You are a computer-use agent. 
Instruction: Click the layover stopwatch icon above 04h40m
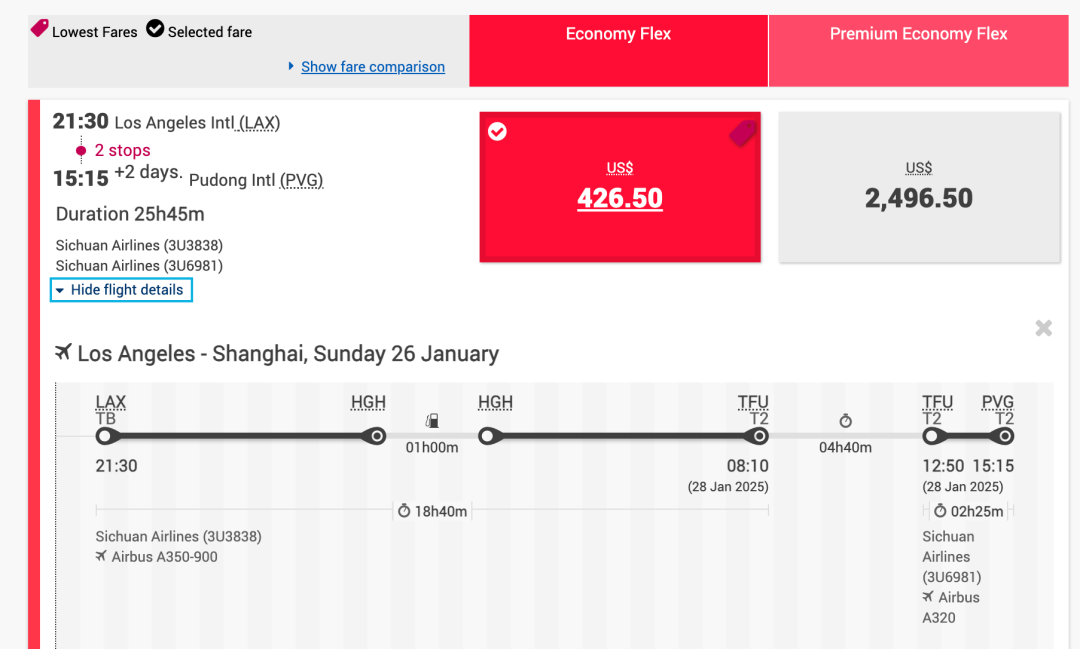tap(845, 420)
